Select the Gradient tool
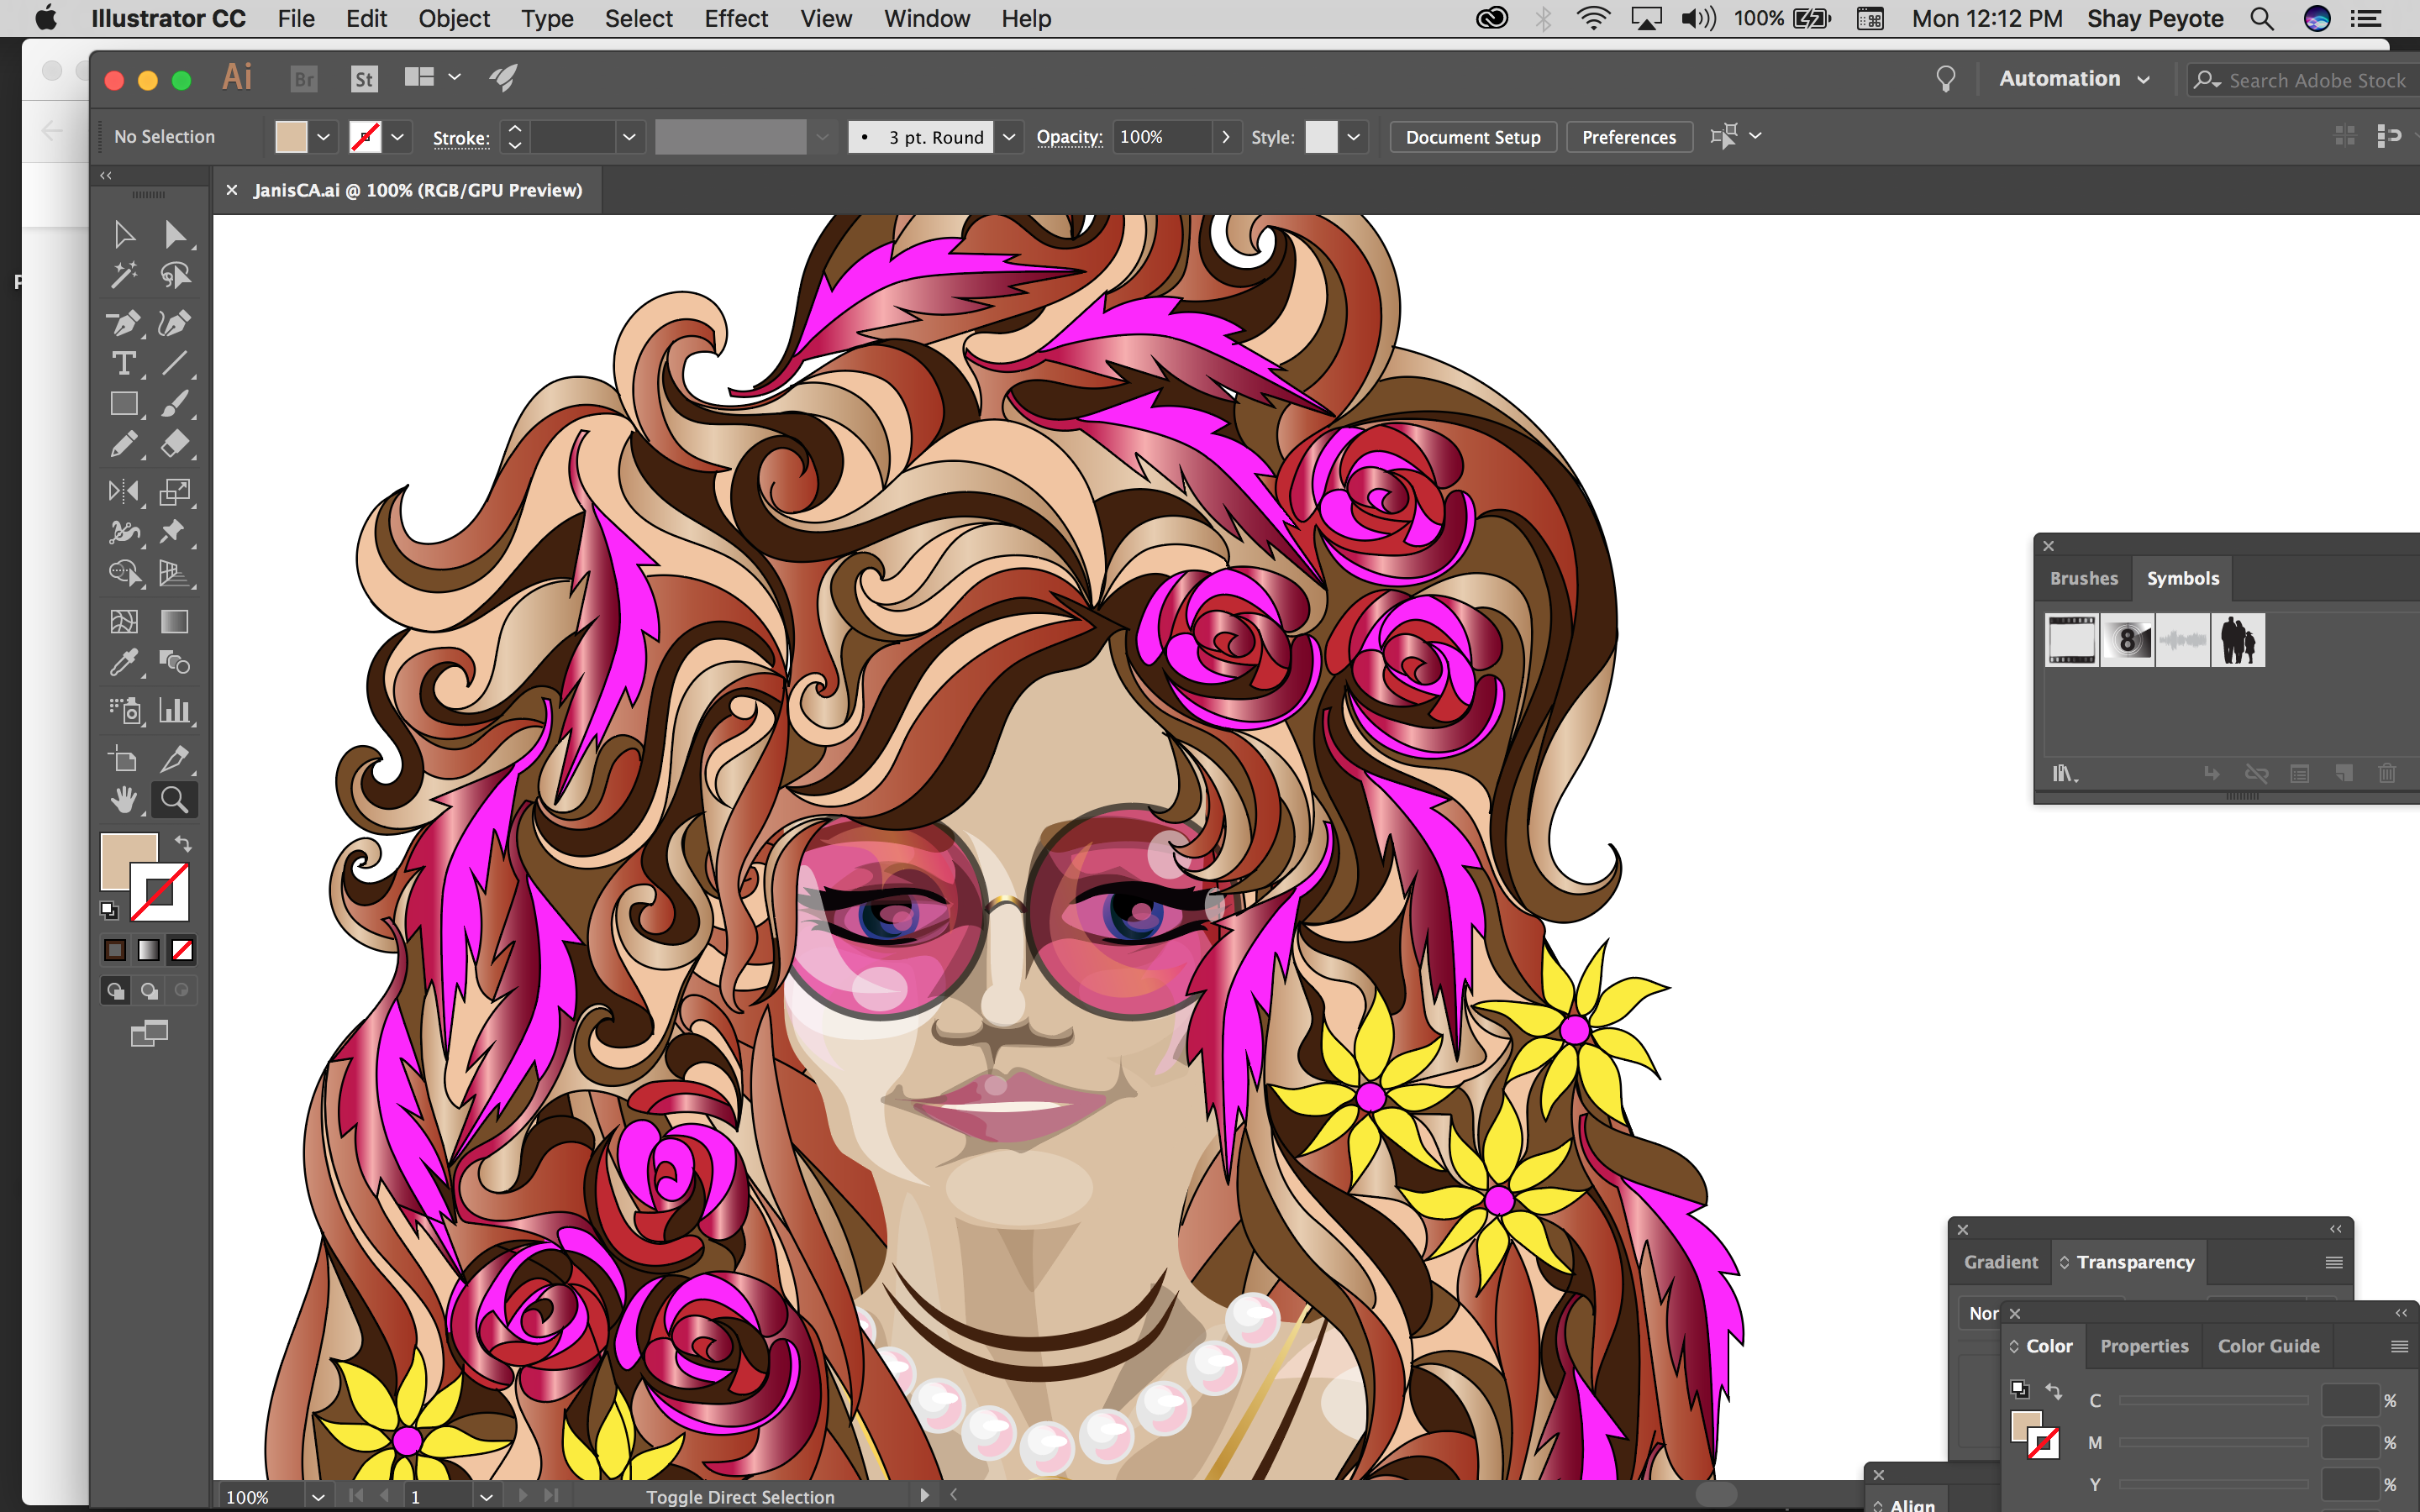Screen dimensions: 2420x1512 click(175, 621)
